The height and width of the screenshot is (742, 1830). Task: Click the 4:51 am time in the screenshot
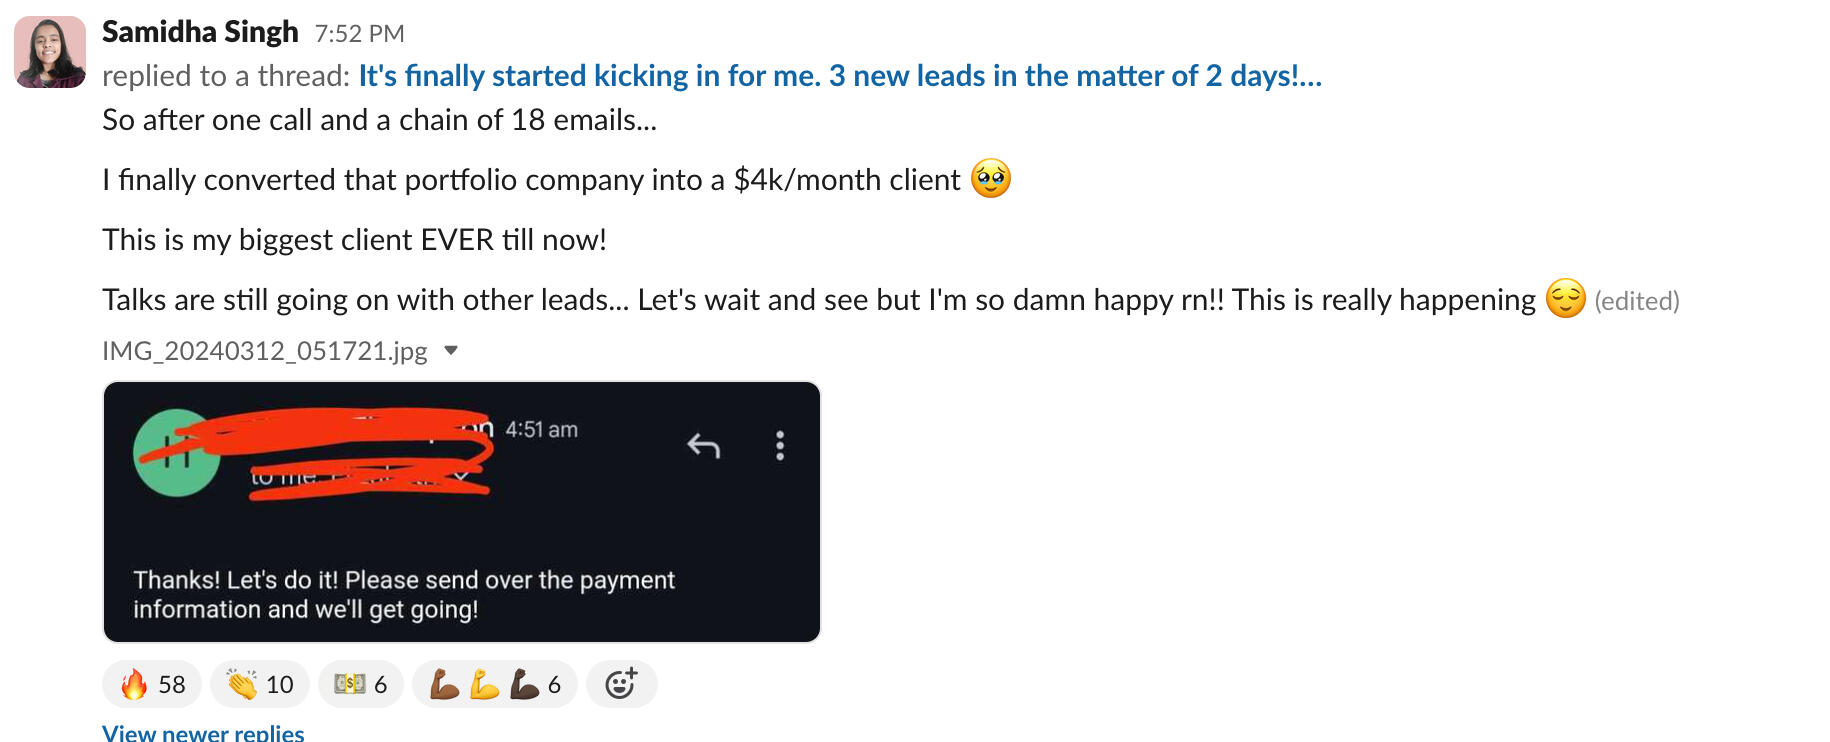click(x=541, y=430)
